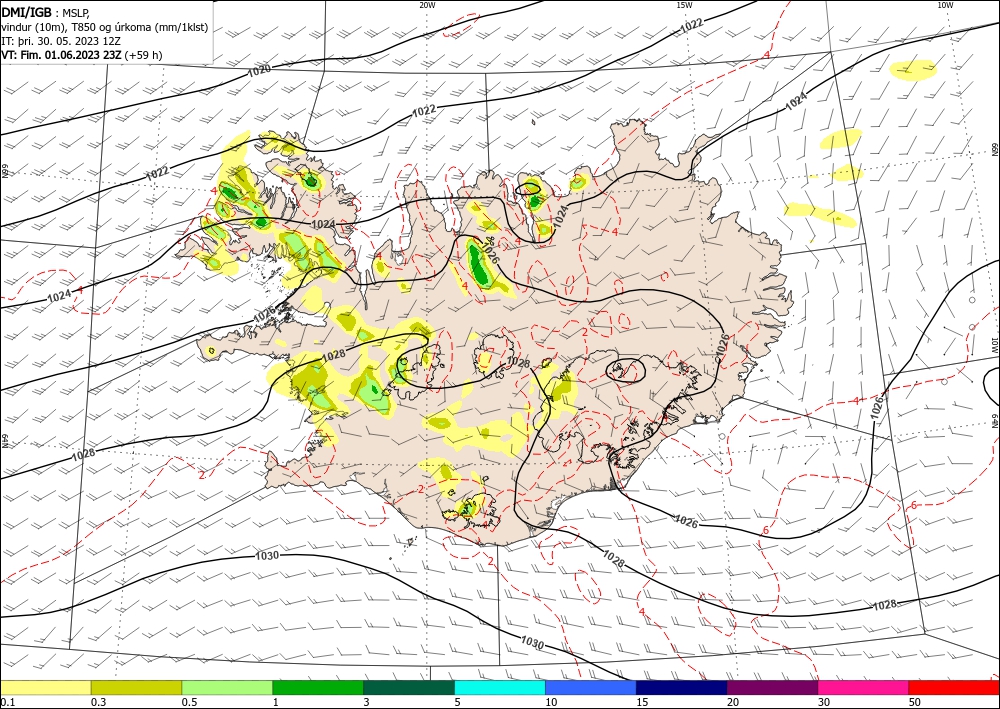This screenshot has height=709, width=1000.
Task: Click the pink 30–50 legend swatch
Action: pos(863,687)
